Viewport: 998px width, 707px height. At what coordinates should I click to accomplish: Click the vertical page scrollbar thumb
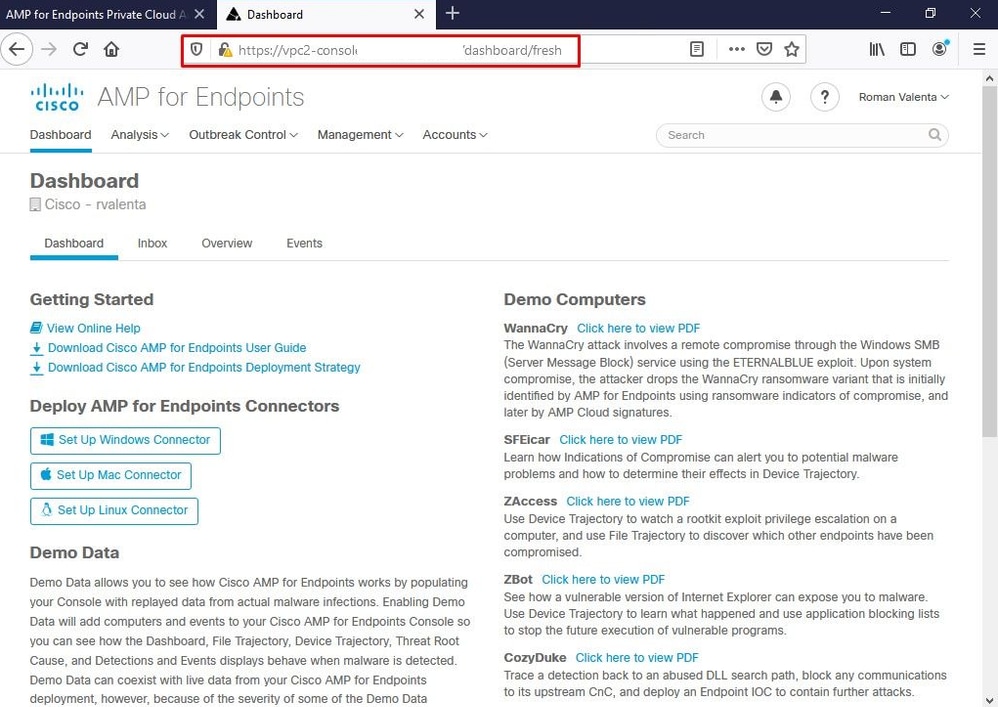(989, 261)
